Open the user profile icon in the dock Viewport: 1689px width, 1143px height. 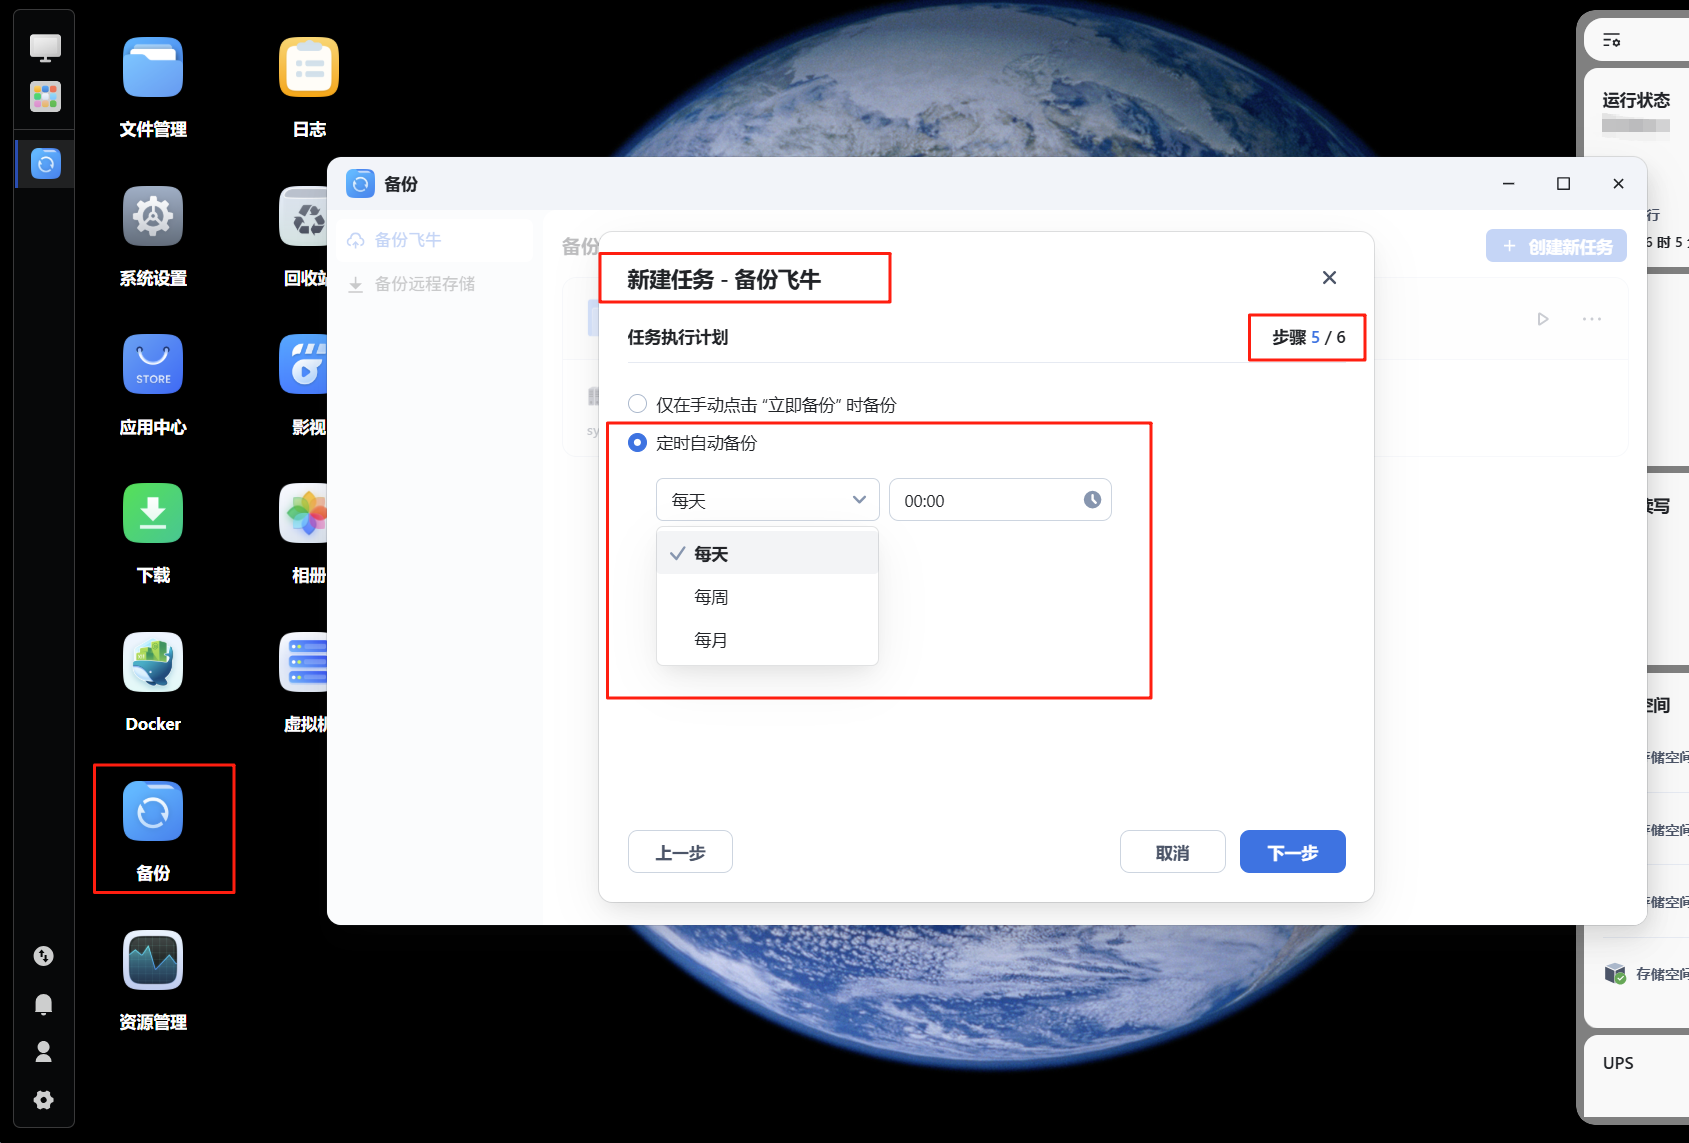(44, 1052)
